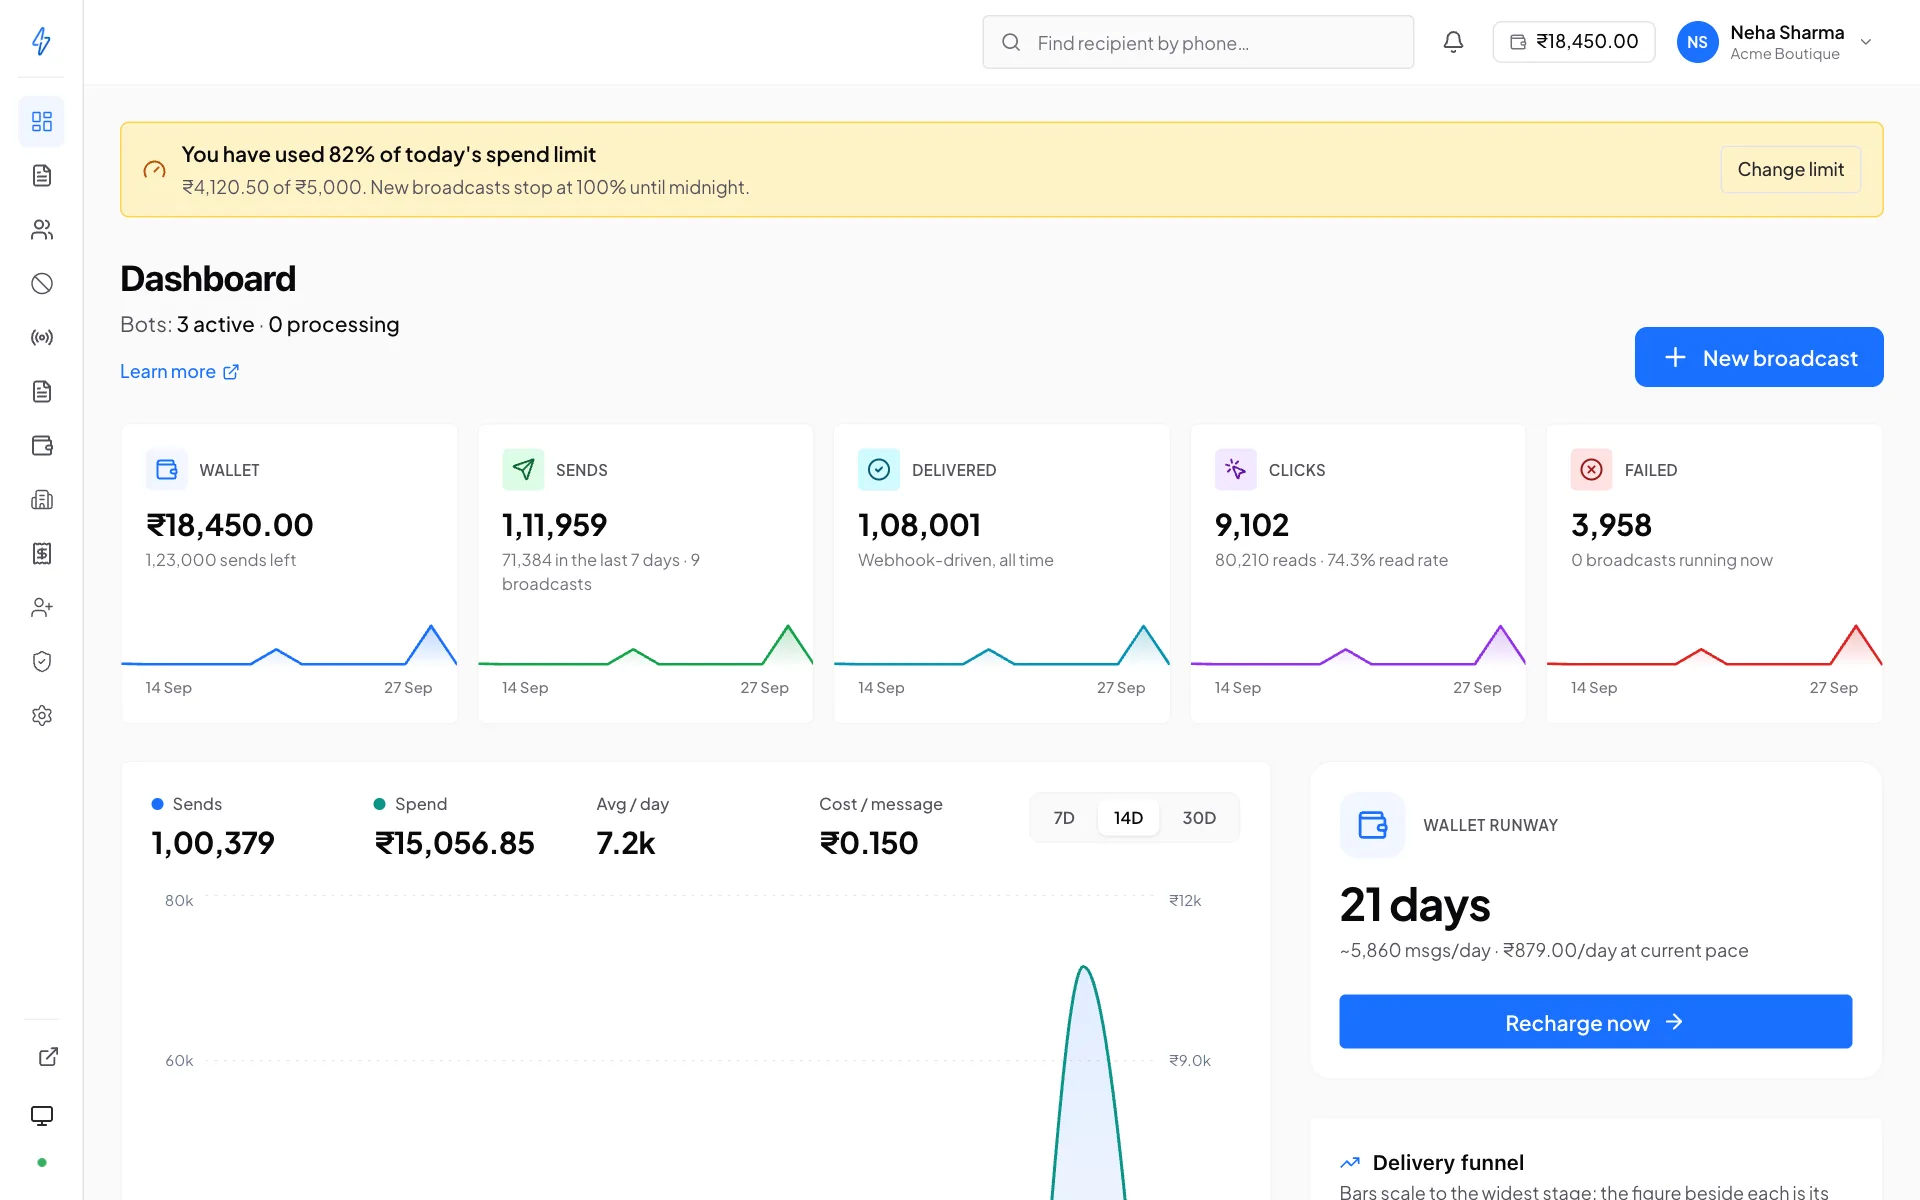Click the CLICKS card purple sparkline
This screenshot has height=1200, width=1920.
(1358, 644)
